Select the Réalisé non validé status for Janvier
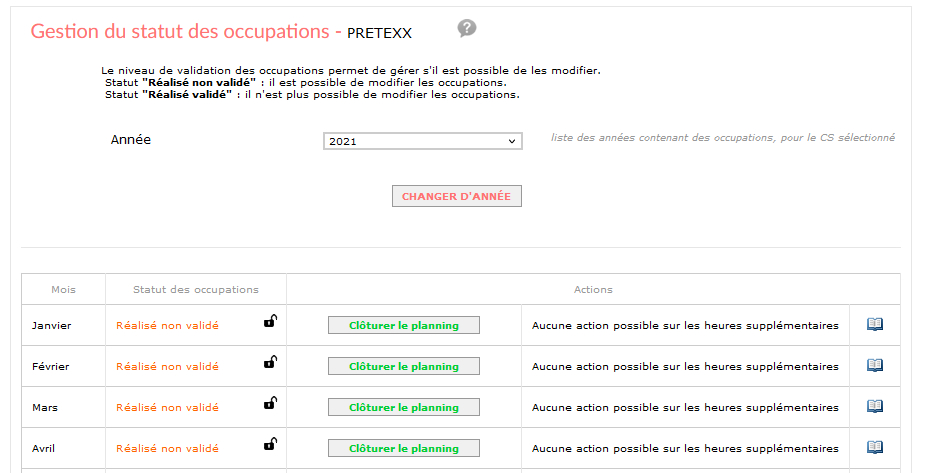The height and width of the screenshot is (473, 925). click(167, 326)
